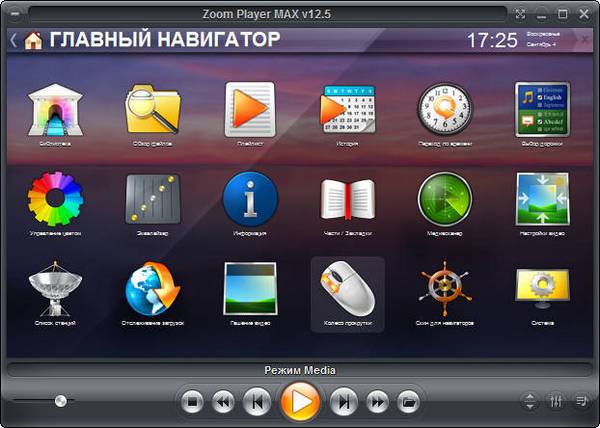
Task: Open the navigator skins ship wheel icon
Action: click(x=445, y=288)
